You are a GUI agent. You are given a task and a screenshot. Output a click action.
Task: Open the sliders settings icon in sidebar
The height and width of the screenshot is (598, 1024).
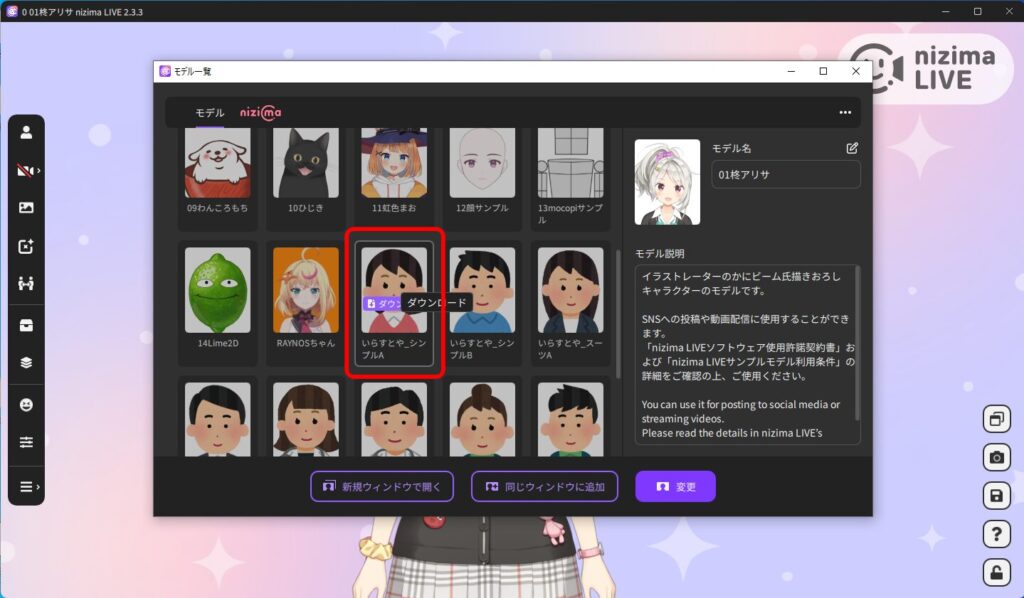tap(26, 443)
